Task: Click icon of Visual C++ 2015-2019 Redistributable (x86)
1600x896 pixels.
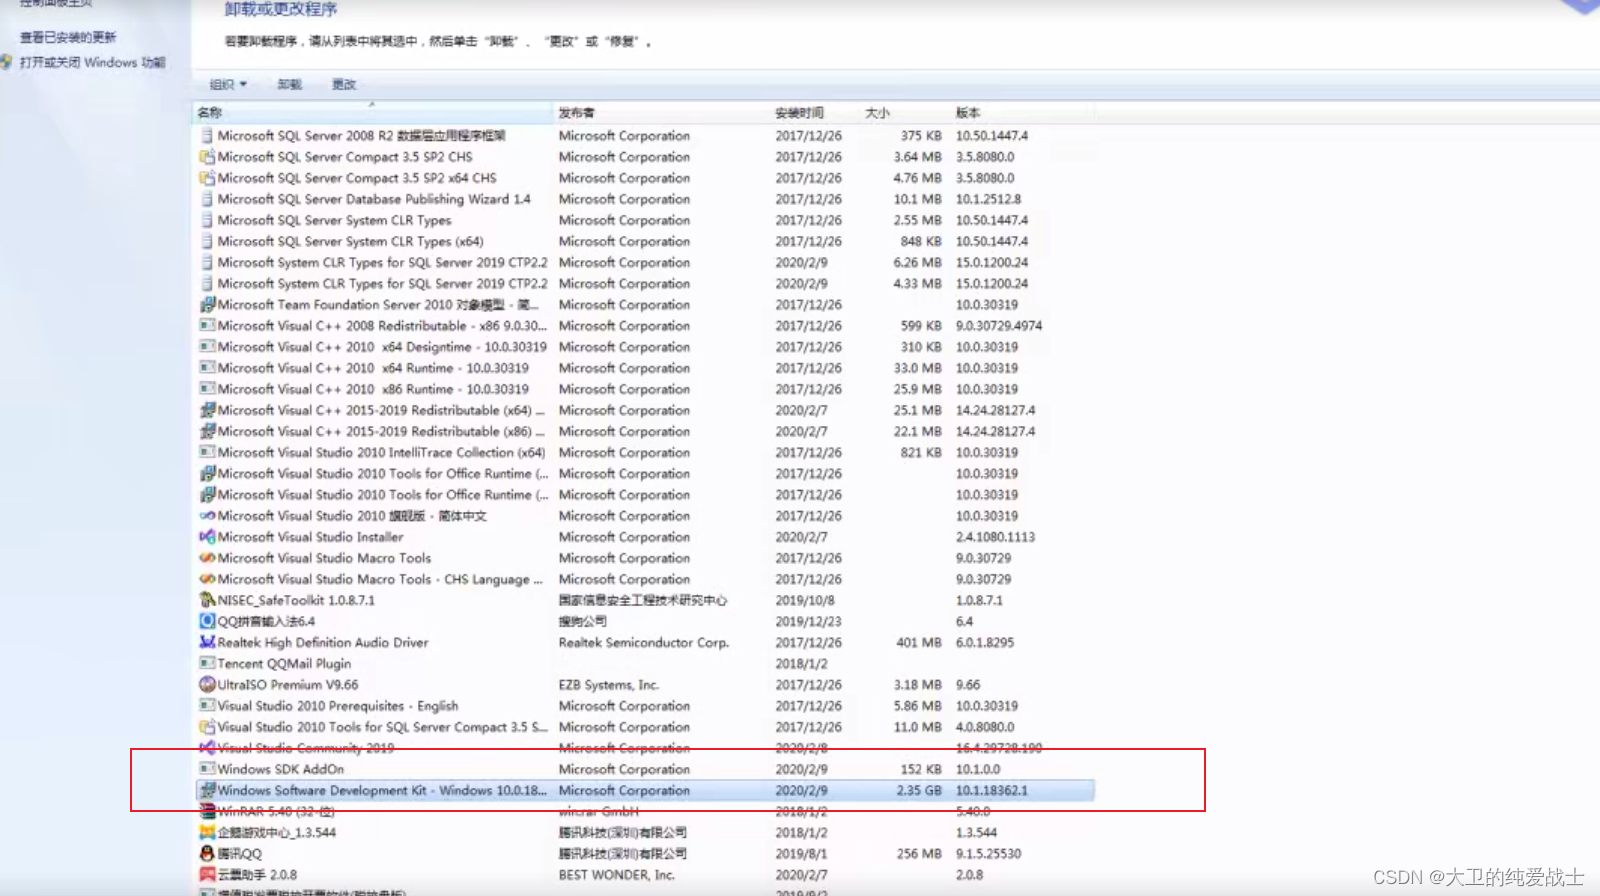Action: click(207, 431)
